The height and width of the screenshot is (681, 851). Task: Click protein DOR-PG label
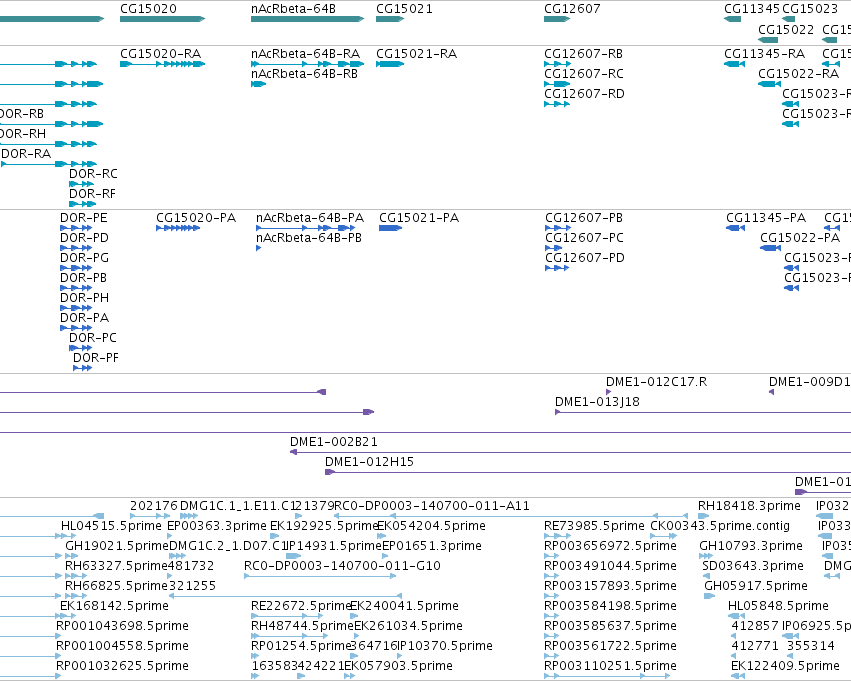click(85, 258)
